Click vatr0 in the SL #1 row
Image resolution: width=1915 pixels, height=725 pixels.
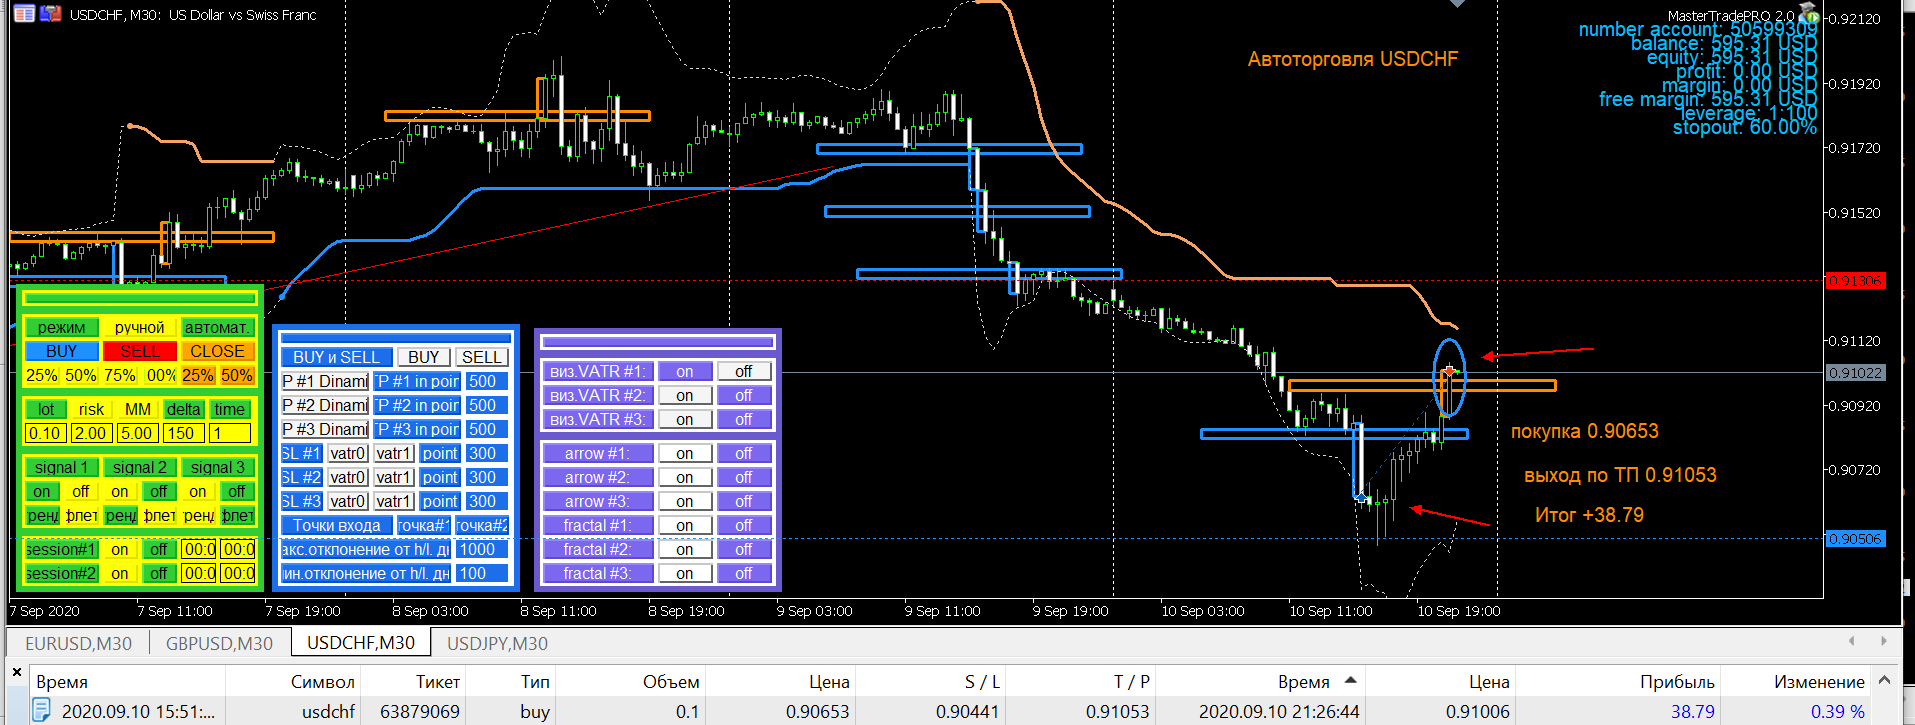tap(347, 453)
